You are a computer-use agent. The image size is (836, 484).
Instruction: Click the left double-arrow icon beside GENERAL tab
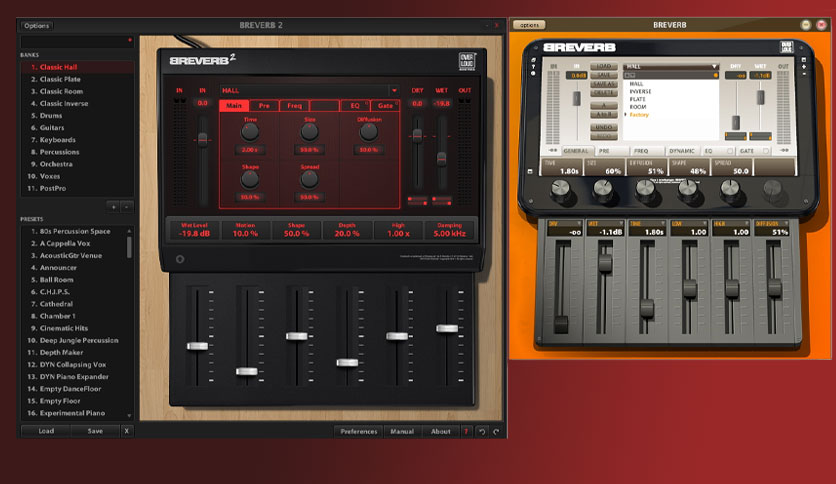pos(553,151)
